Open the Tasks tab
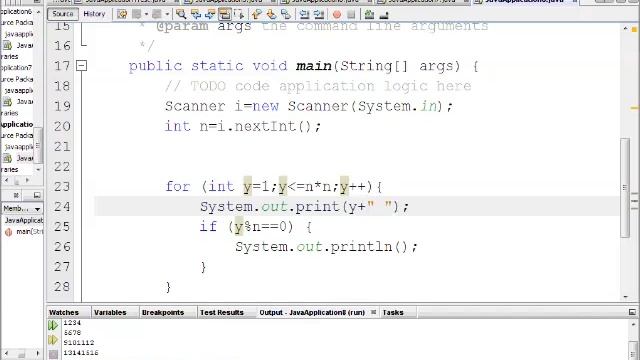Image resolution: width=640 pixels, height=360 pixels. click(393, 312)
